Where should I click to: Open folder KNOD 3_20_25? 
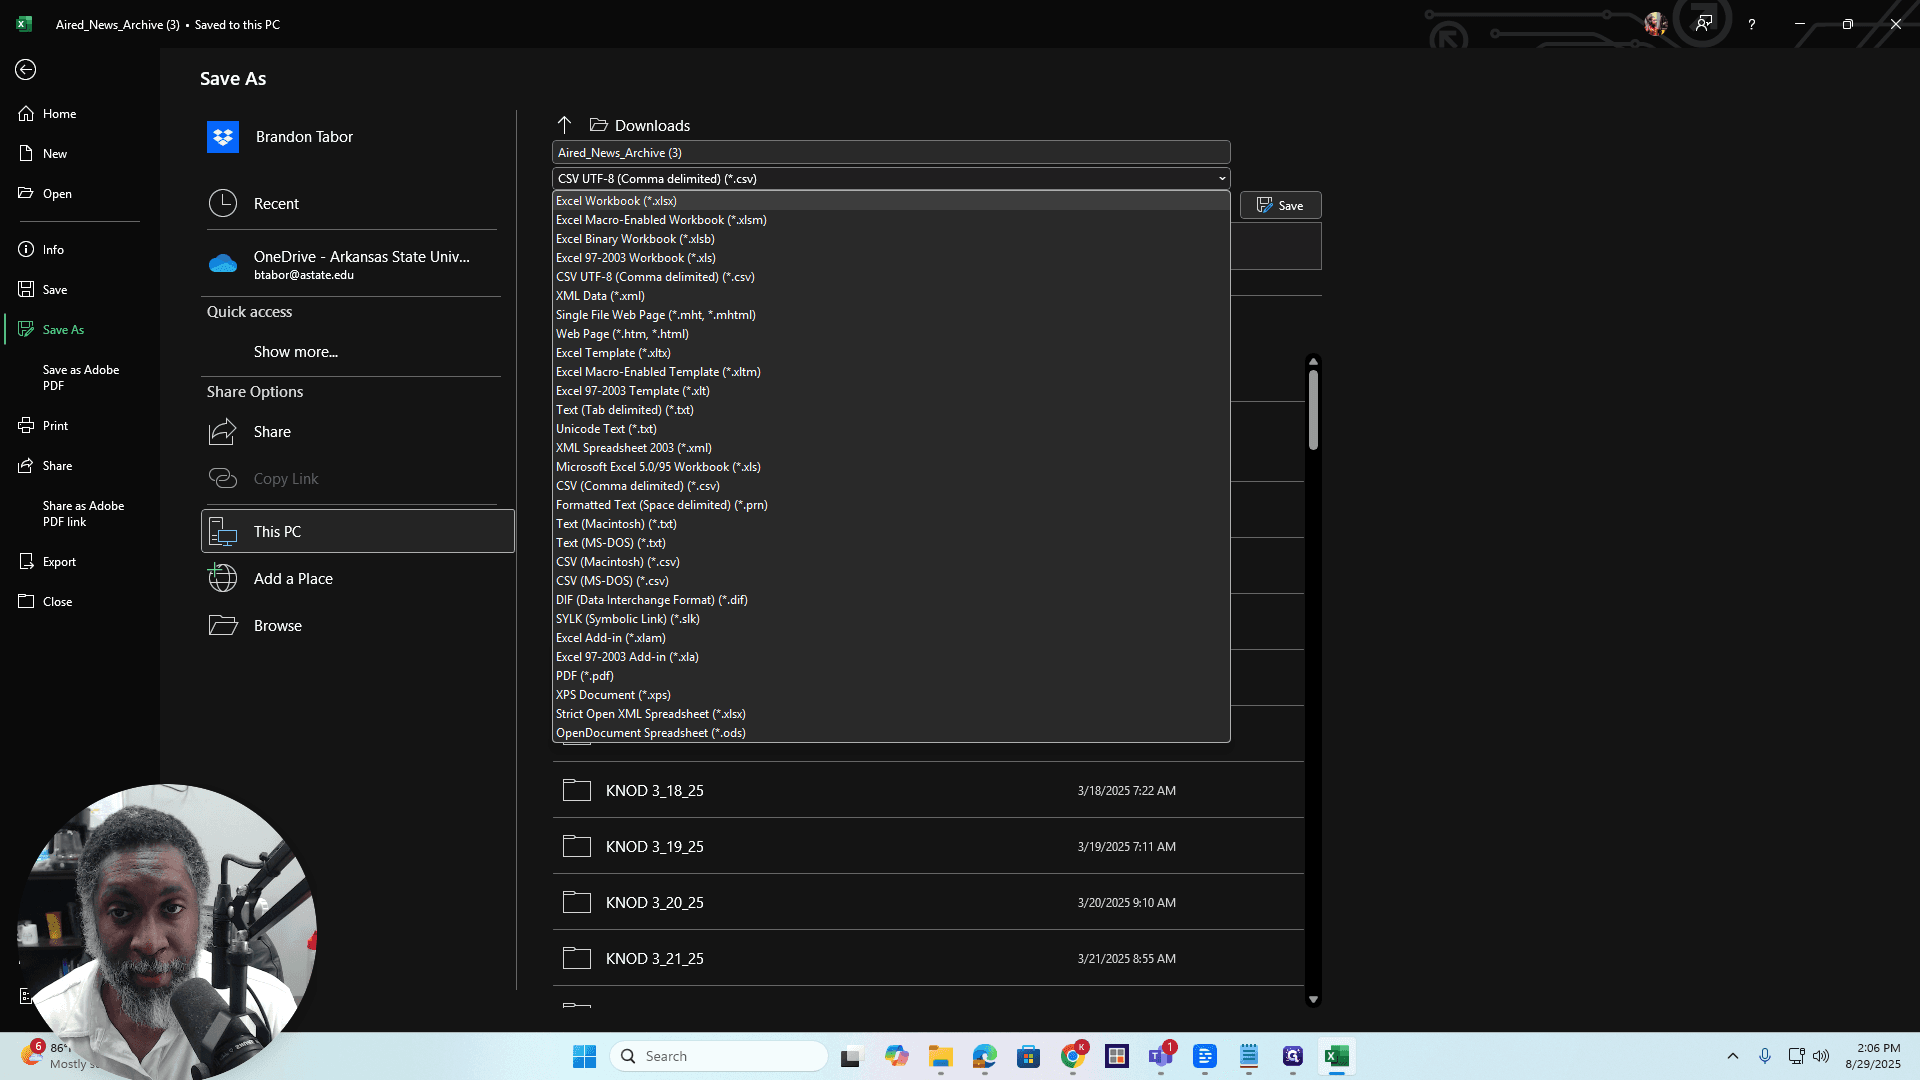click(x=928, y=903)
